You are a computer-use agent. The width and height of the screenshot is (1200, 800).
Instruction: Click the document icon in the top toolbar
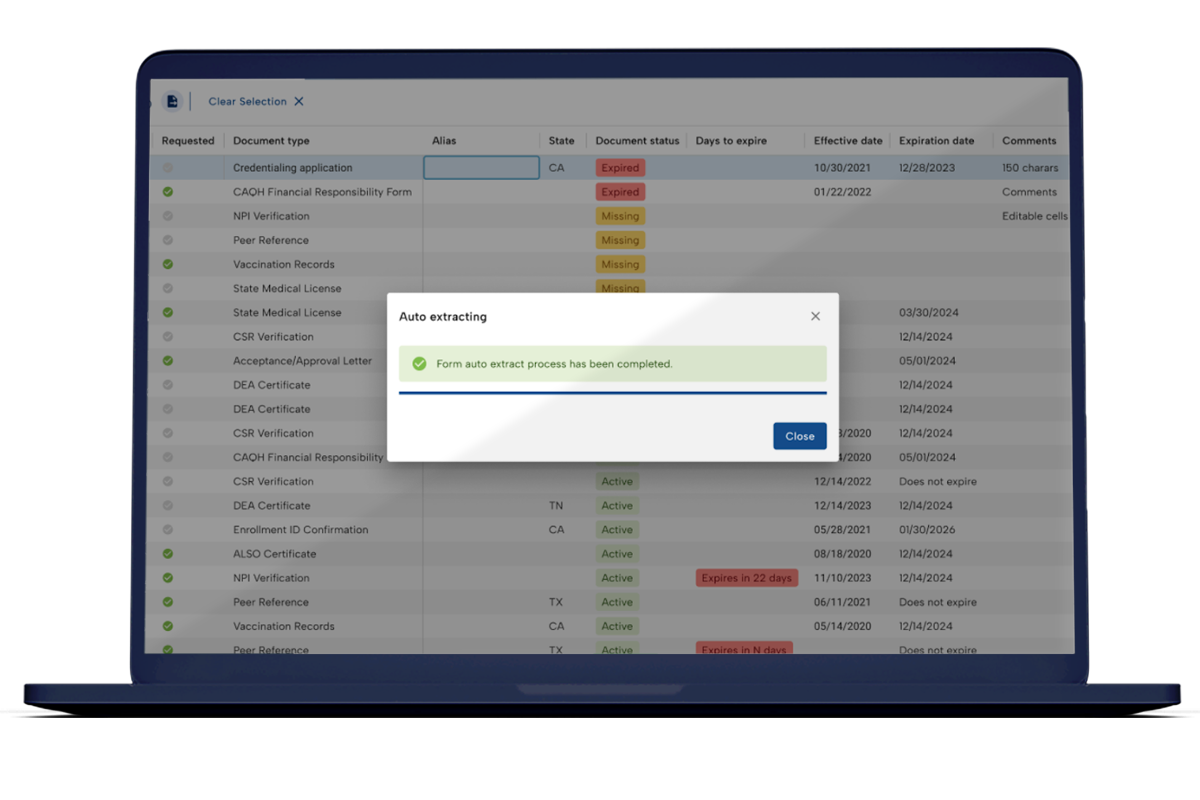tap(172, 101)
